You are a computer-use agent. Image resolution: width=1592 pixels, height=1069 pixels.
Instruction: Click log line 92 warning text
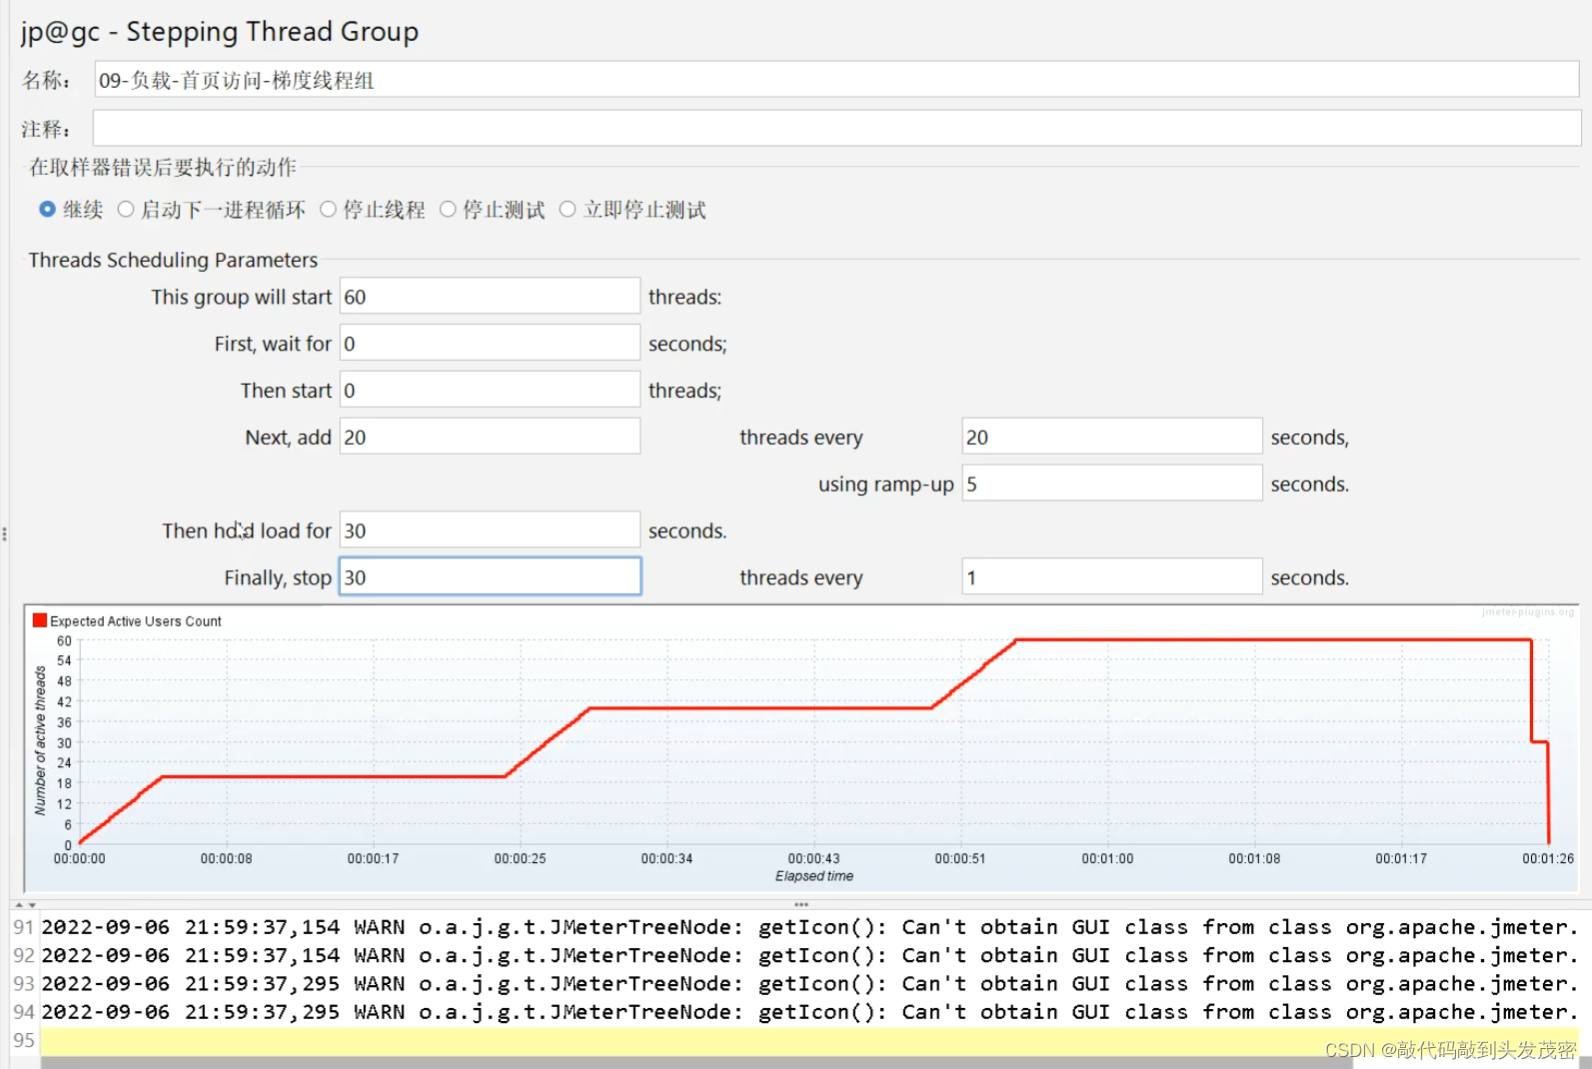(809, 955)
